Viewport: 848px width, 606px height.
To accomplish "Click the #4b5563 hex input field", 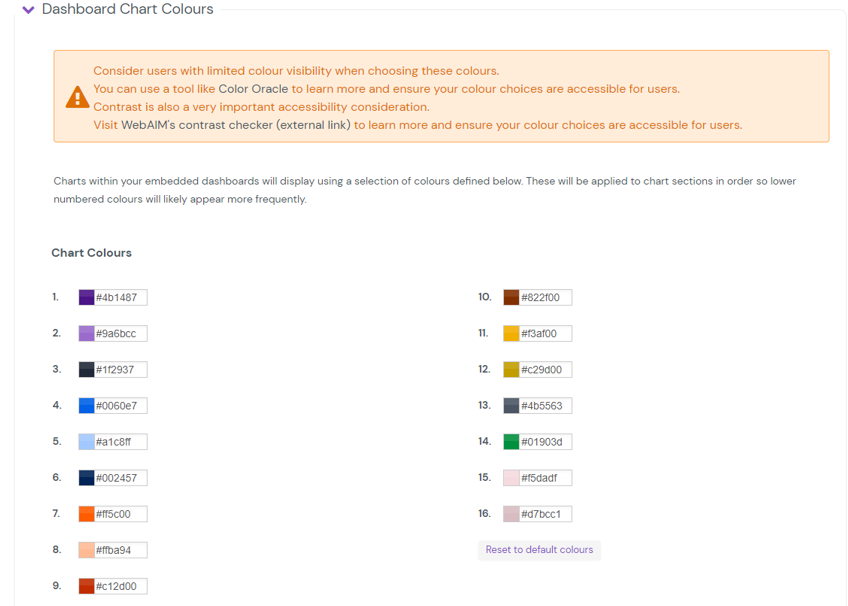I will tap(545, 406).
